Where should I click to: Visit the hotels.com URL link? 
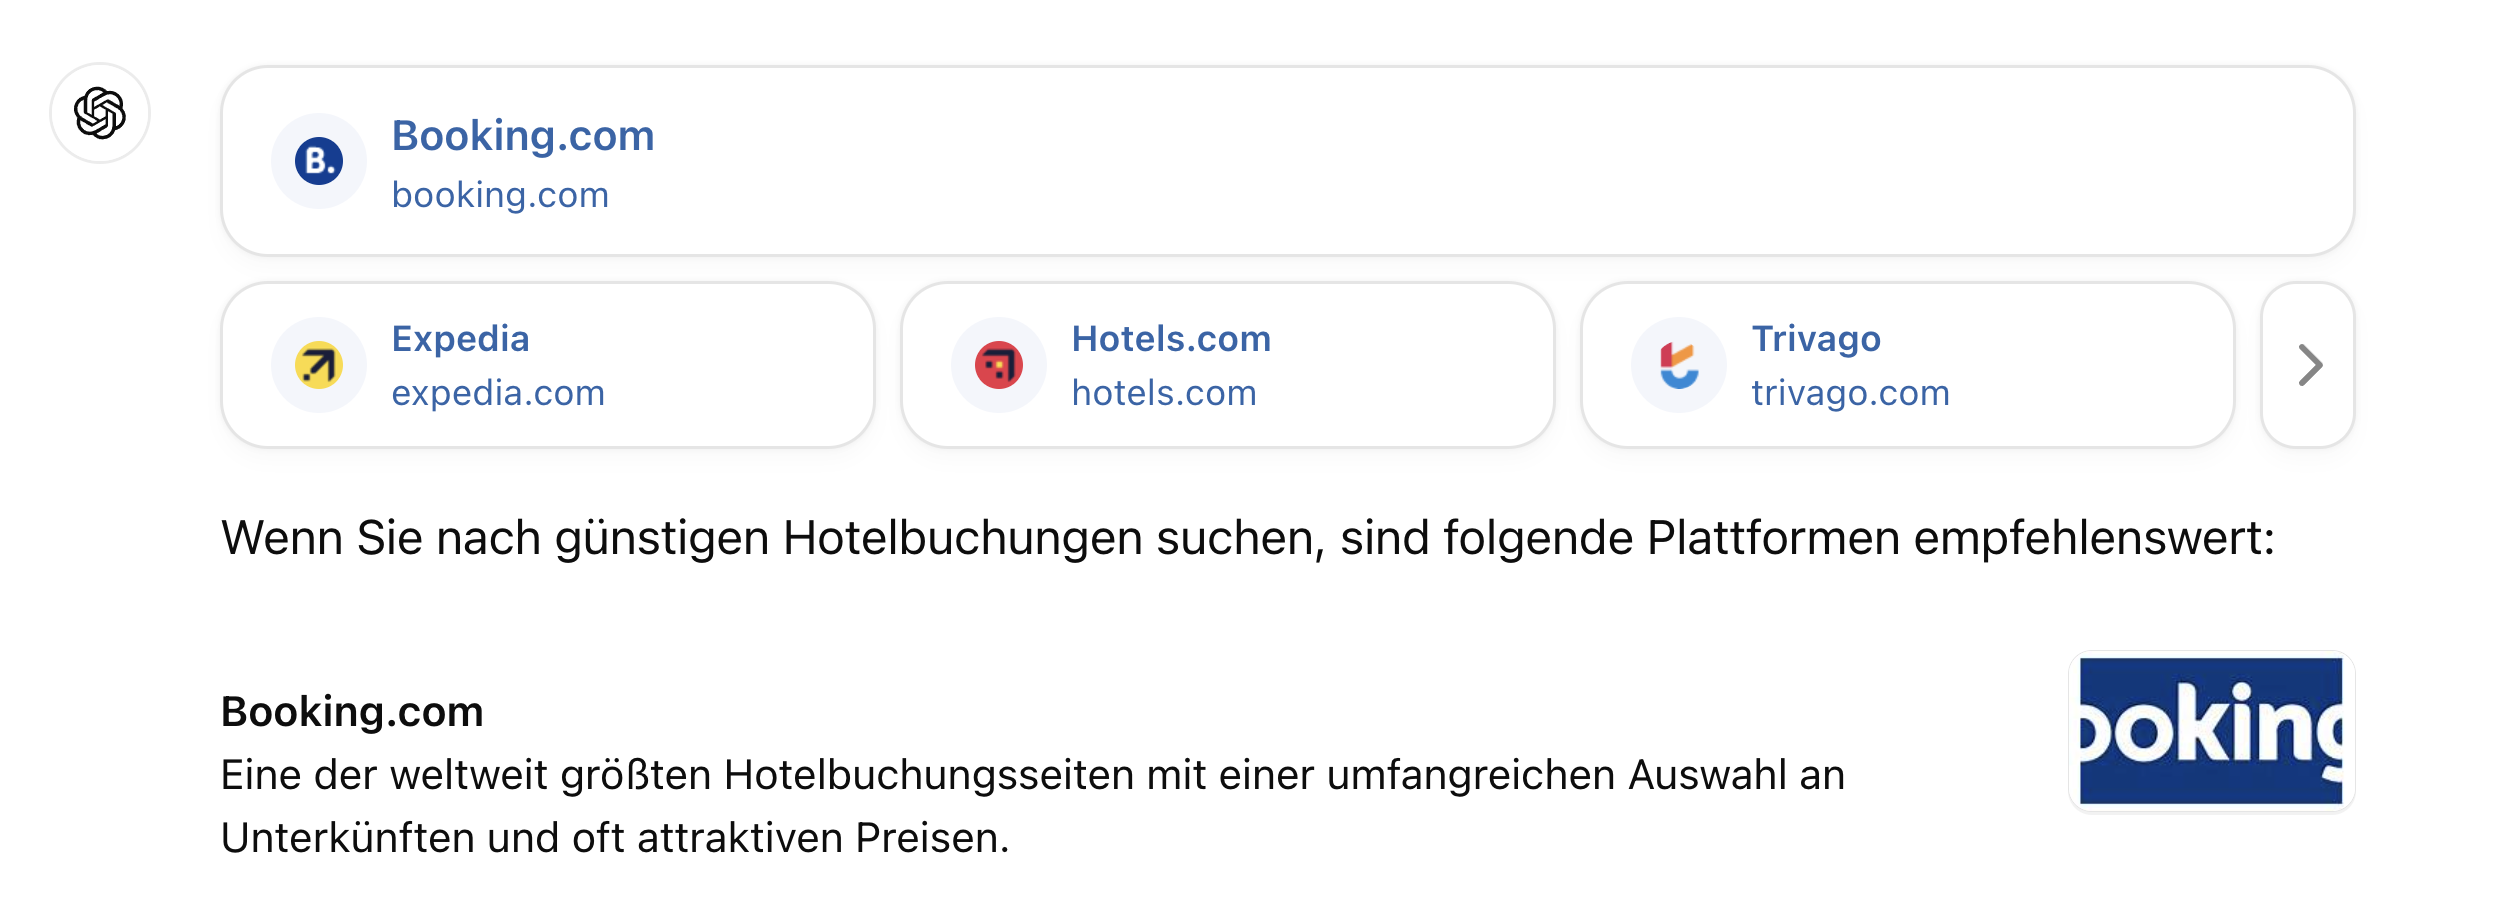click(x=1164, y=393)
